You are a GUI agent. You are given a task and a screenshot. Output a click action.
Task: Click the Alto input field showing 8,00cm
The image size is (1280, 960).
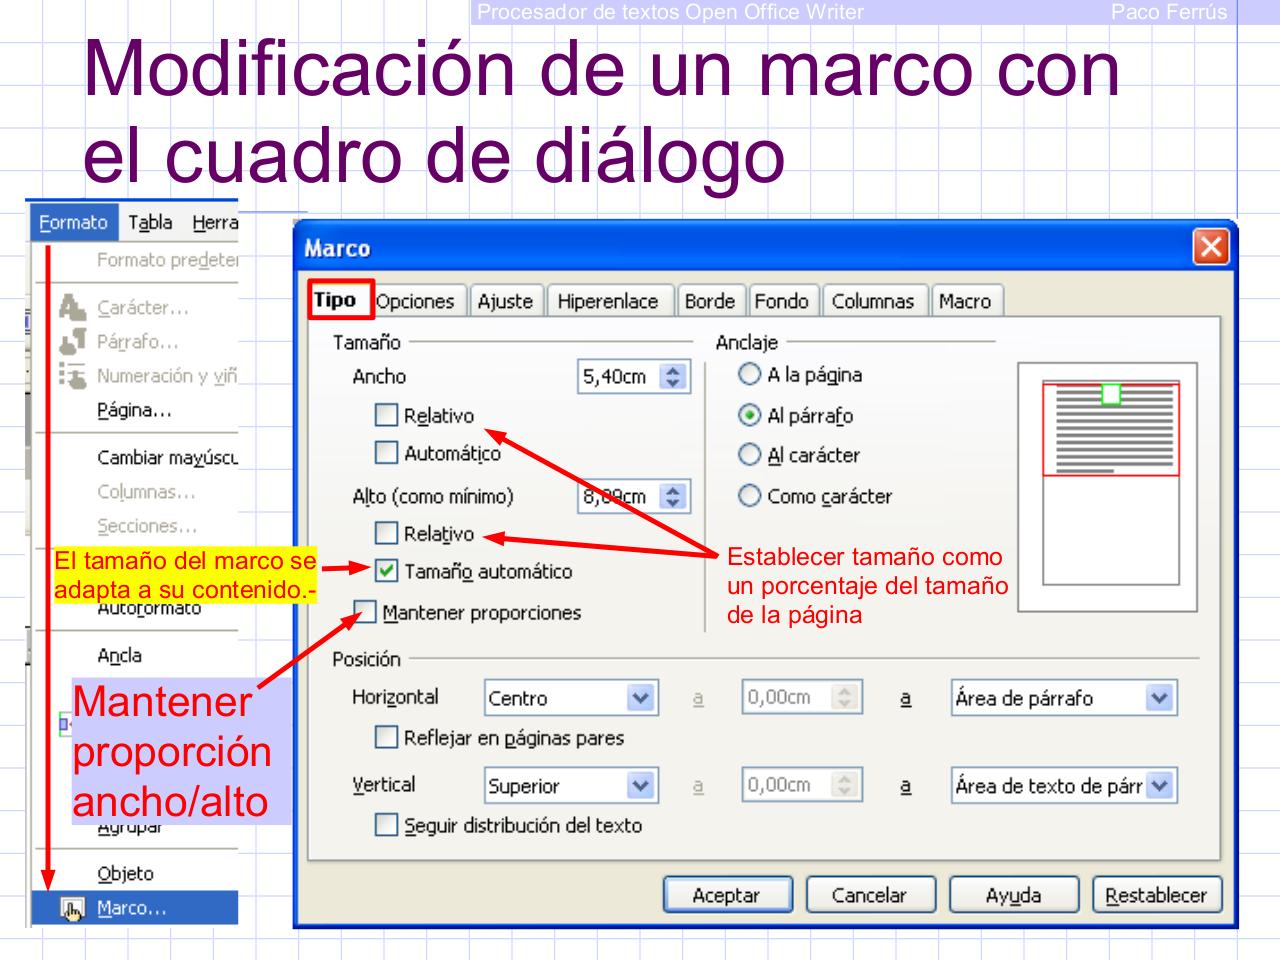615,495
